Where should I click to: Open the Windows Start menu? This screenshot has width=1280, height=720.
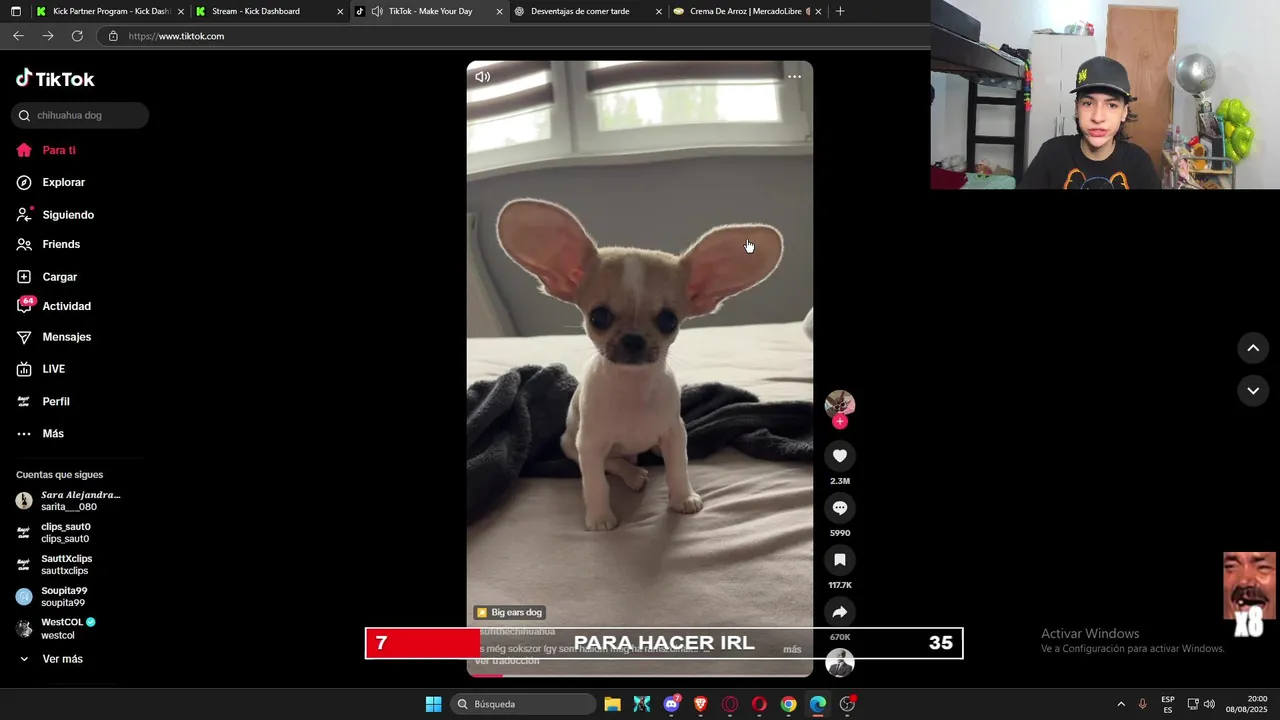click(433, 704)
